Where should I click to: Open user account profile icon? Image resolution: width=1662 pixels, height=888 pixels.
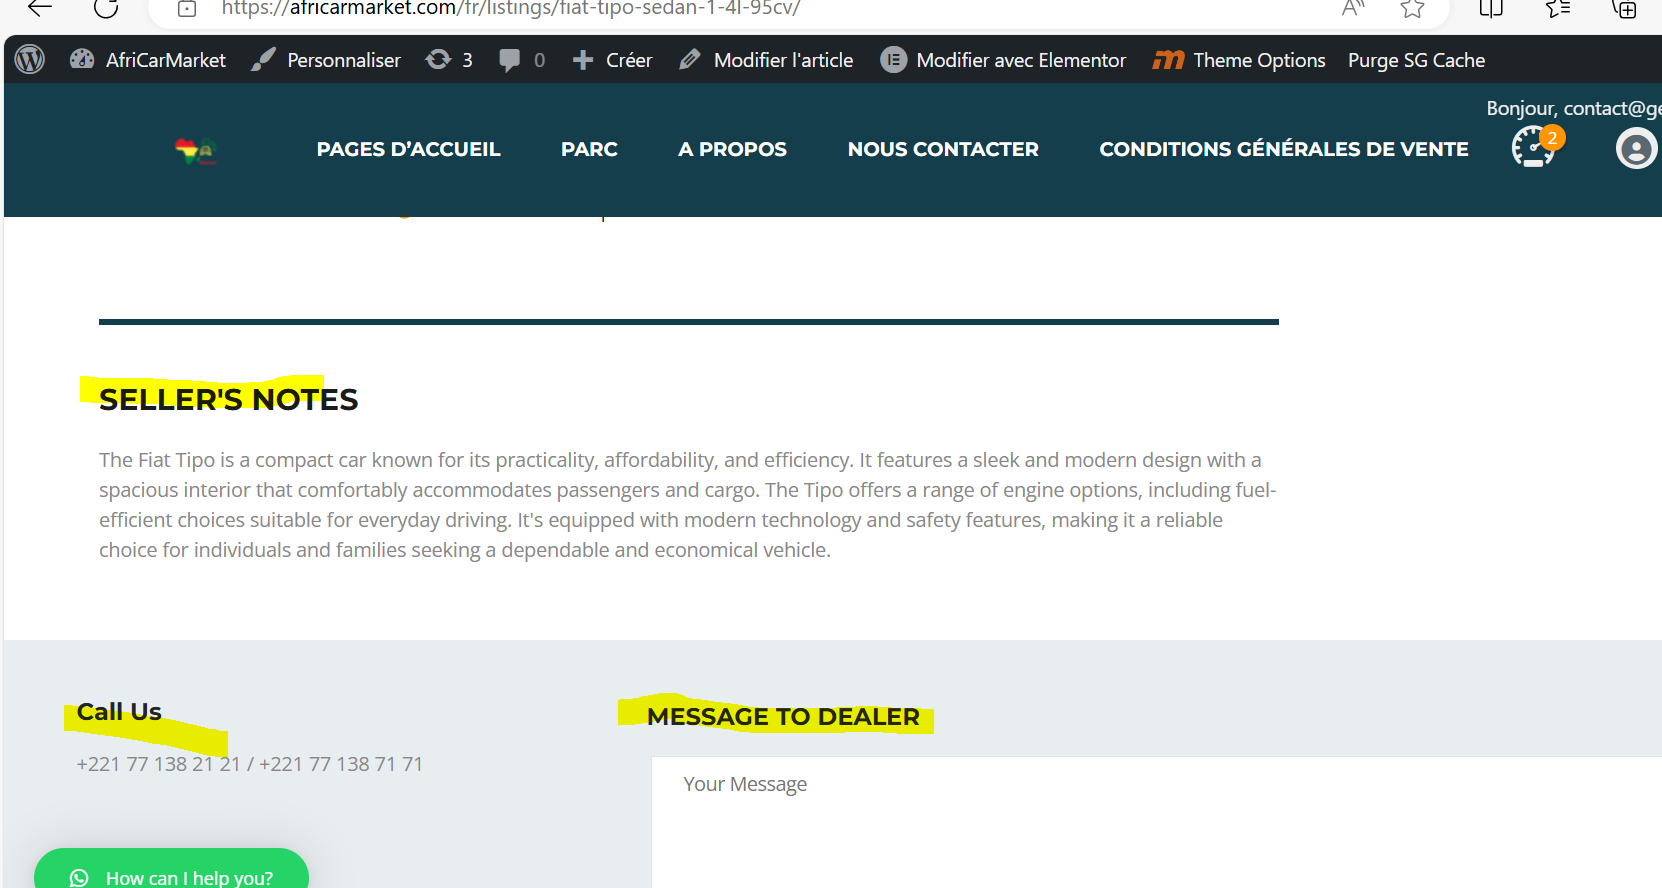click(x=1636, y=149)
